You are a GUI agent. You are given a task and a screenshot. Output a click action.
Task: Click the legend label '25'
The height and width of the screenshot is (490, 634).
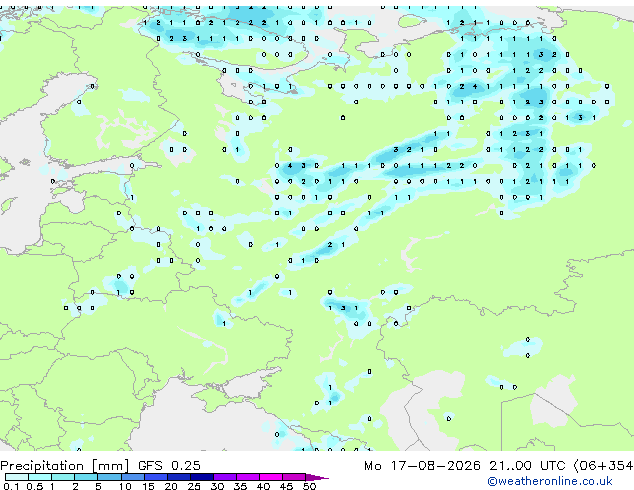coord(194,486)
